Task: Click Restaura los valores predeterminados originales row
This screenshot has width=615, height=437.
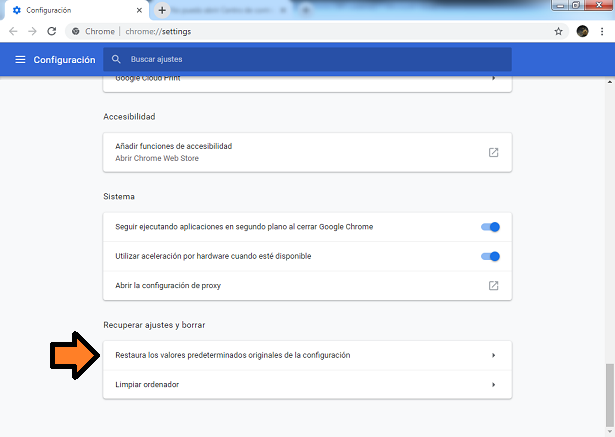Action: (307, 355)
